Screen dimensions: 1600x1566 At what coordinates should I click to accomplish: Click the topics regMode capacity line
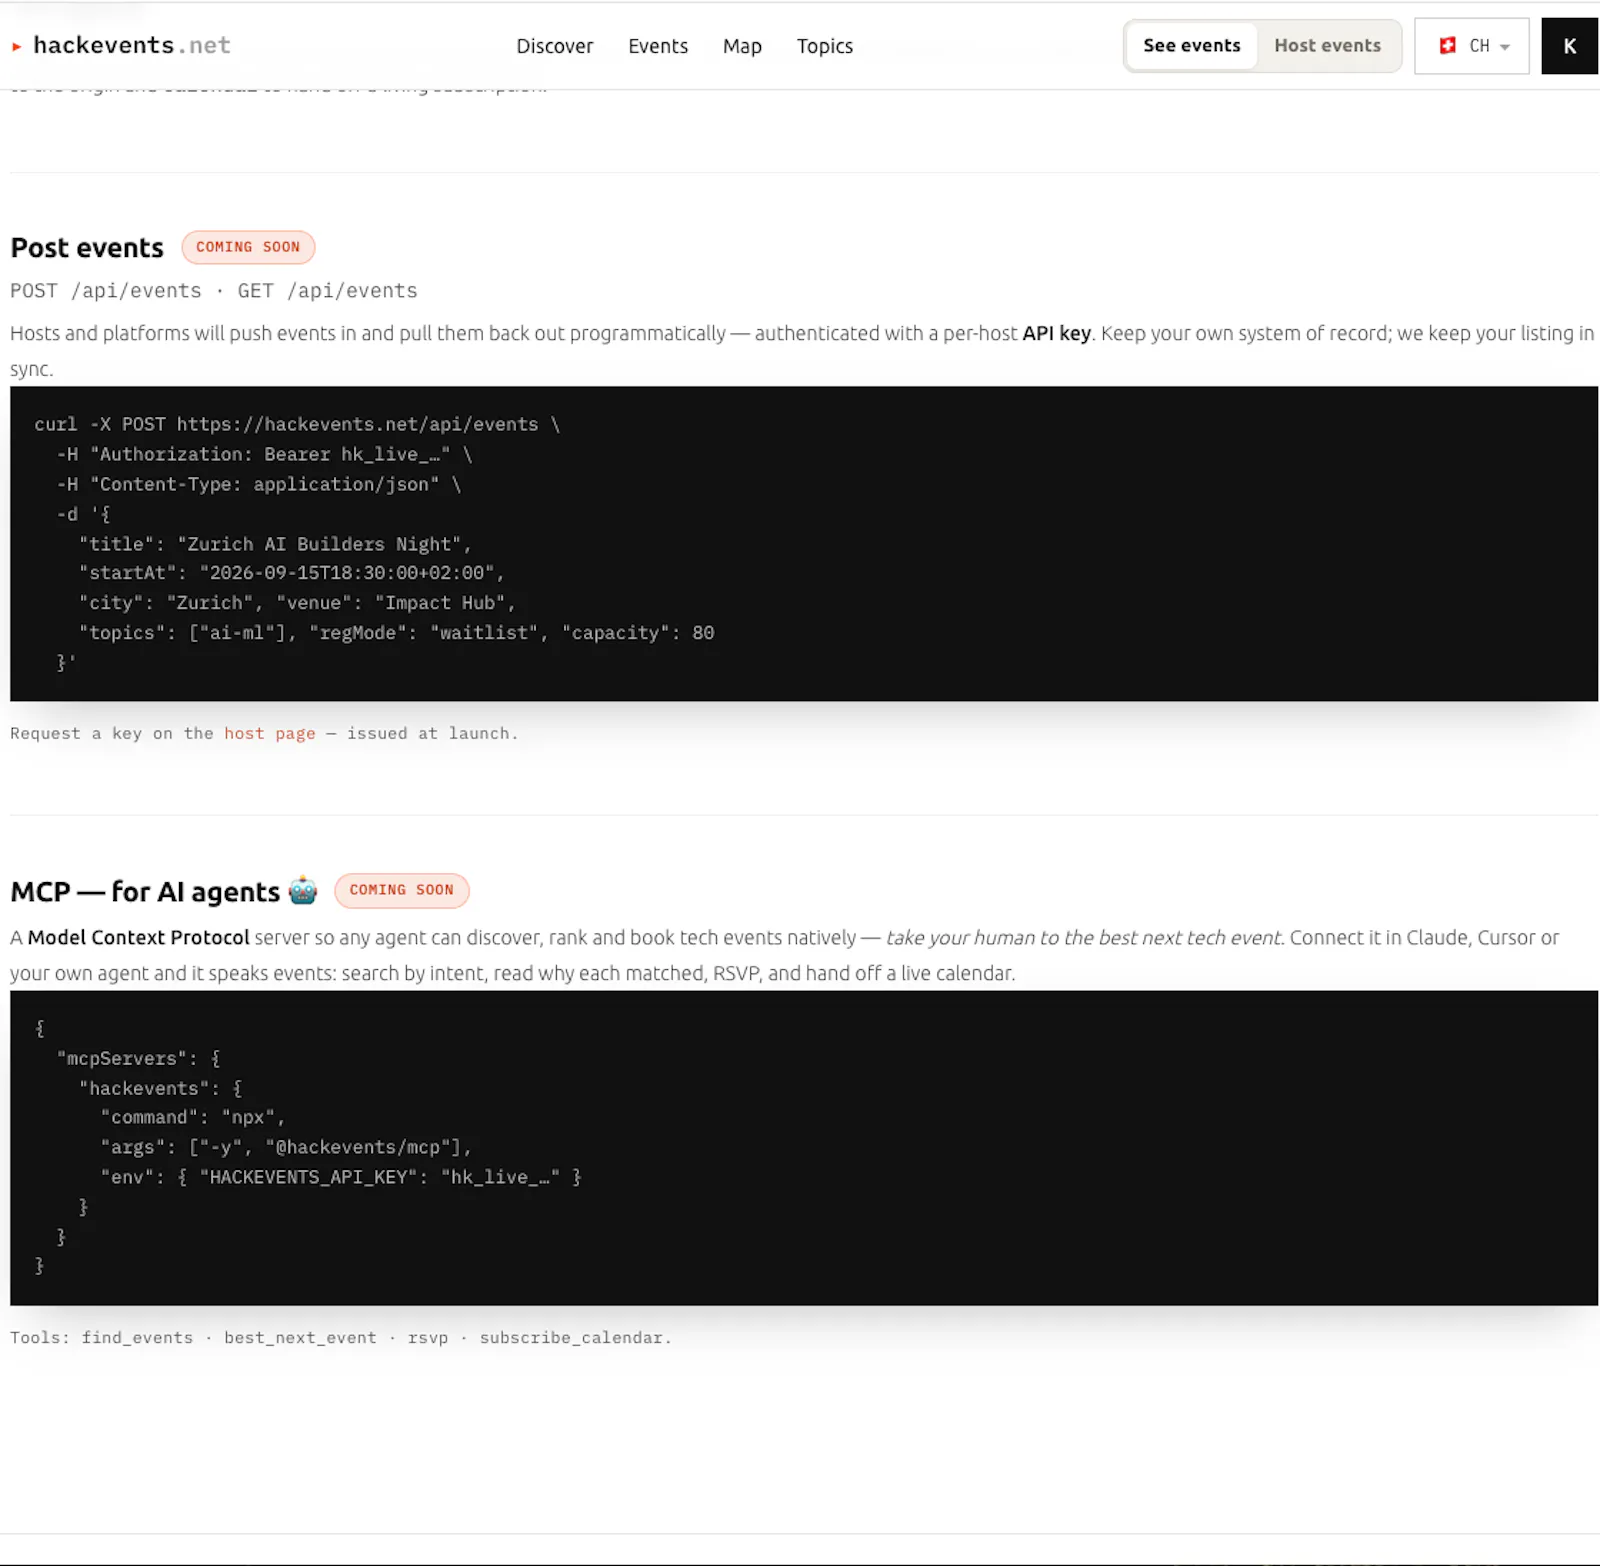coord(396,633)
